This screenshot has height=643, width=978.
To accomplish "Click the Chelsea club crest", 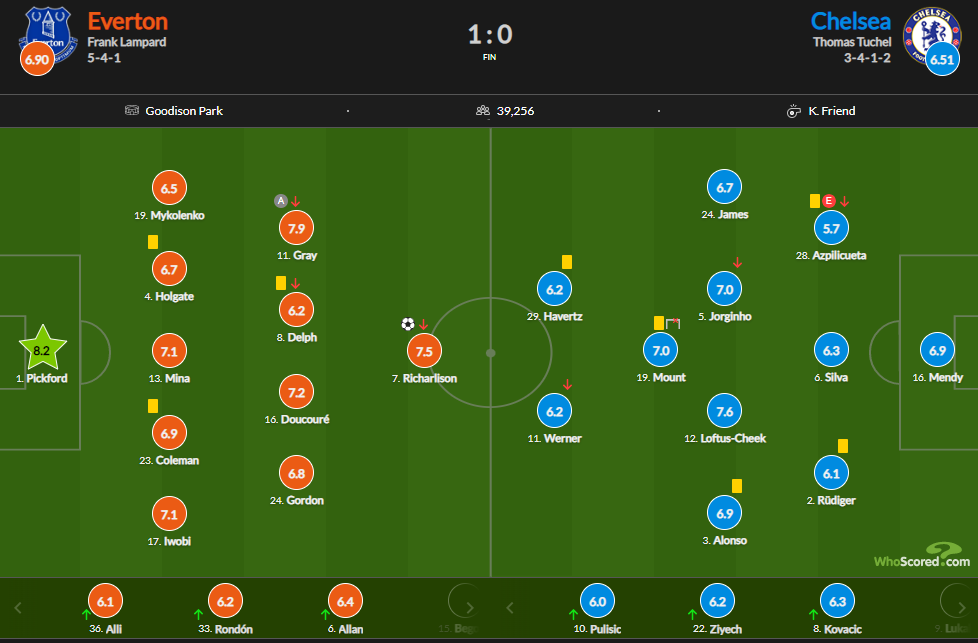I will pos(930,35).
